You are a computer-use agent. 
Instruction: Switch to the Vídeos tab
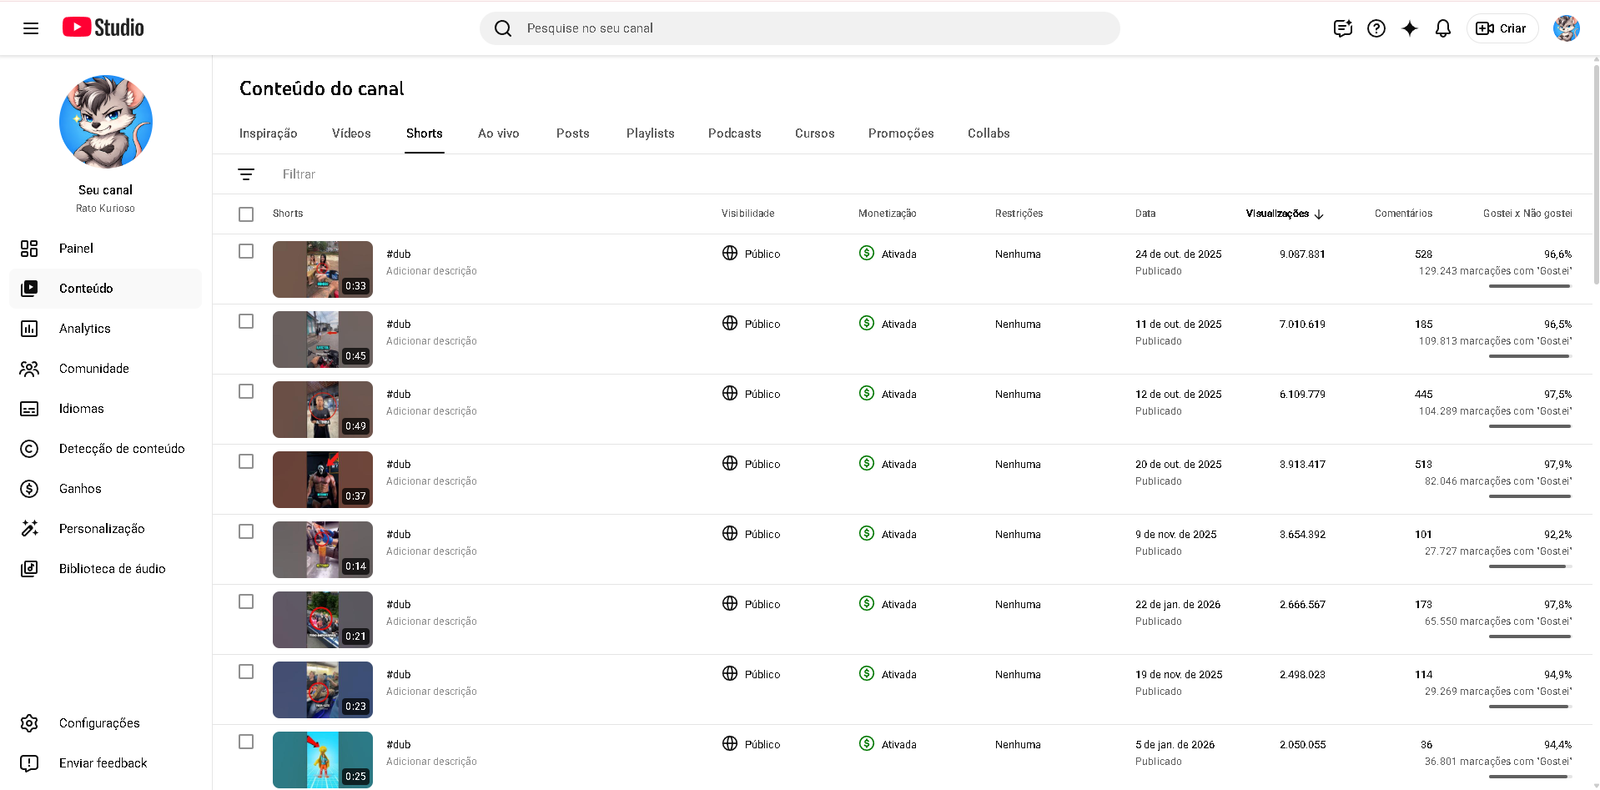click(x=351, y=133)
